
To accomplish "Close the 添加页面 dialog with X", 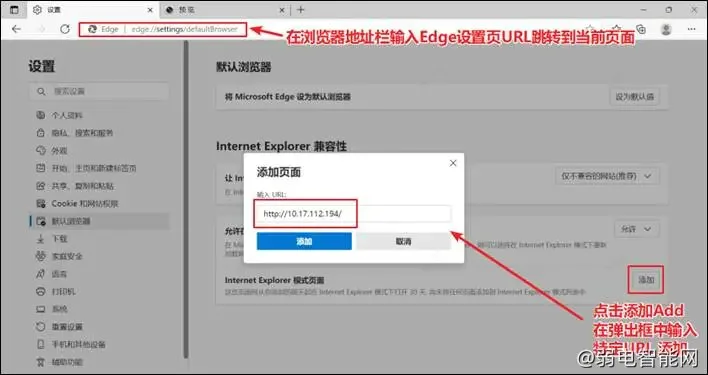I will click(x=453, y=163).
